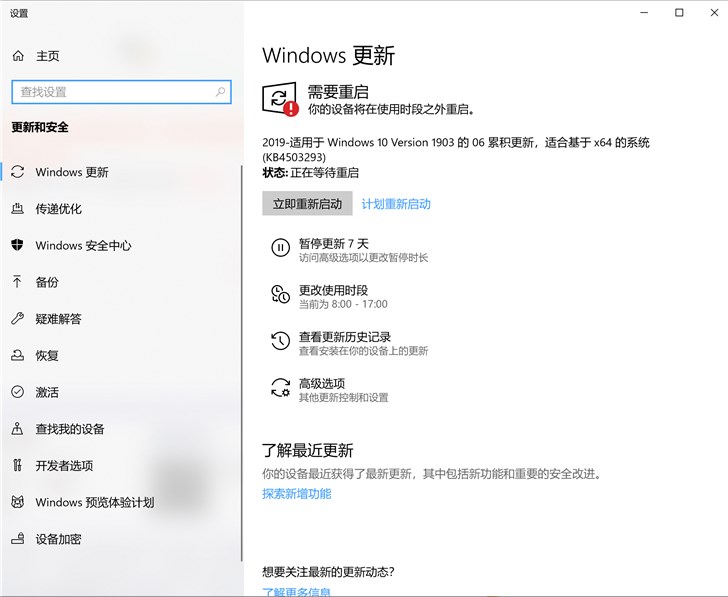Minimize the 设置 window
This screenshot has height=597, width=728.
(644, 13)
